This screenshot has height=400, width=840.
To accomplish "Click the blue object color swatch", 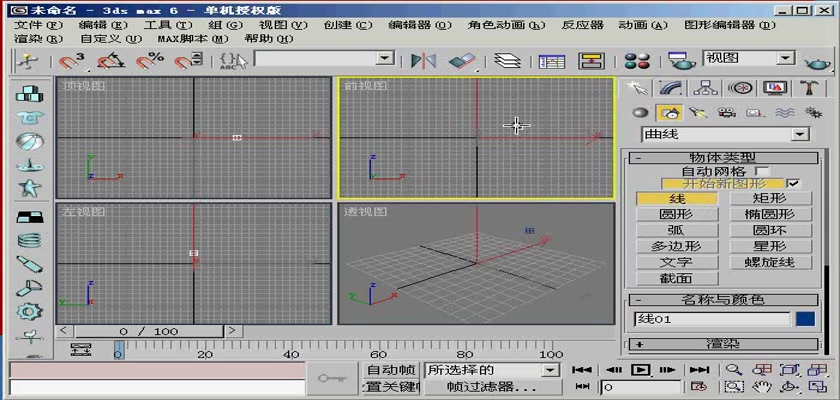I will (805, 319).
